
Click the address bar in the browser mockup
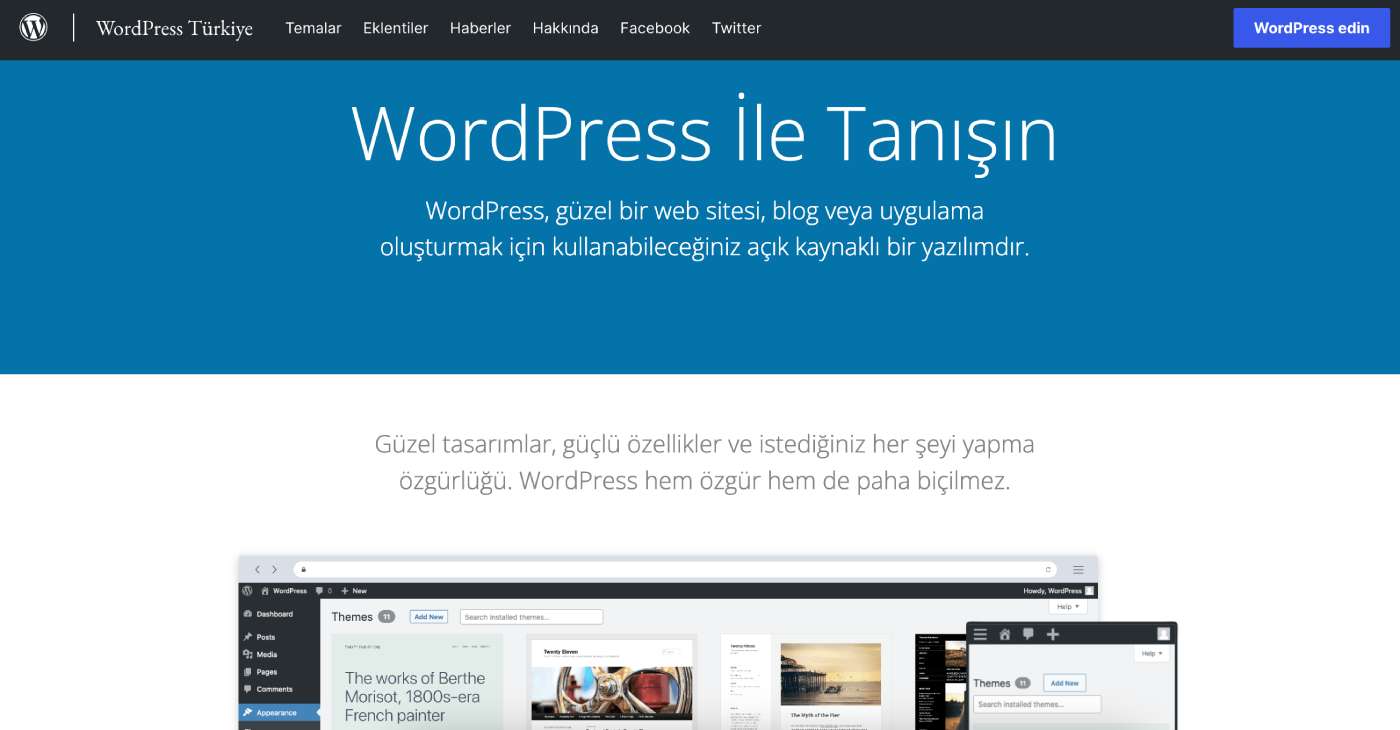click(676, 569)
